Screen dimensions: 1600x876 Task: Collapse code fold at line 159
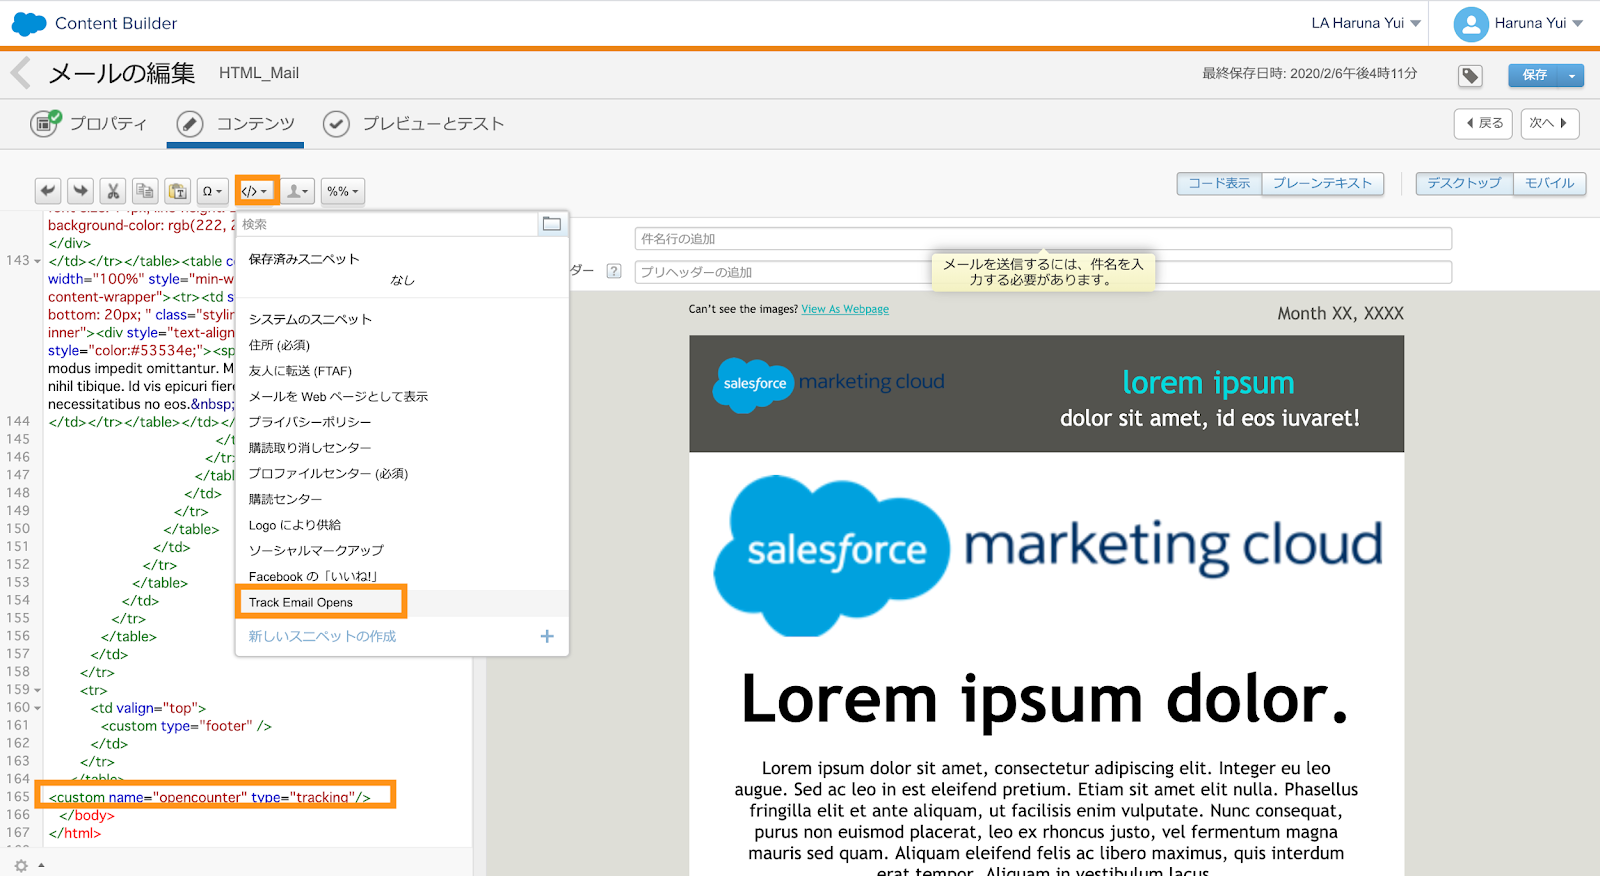tap(38, 690)
